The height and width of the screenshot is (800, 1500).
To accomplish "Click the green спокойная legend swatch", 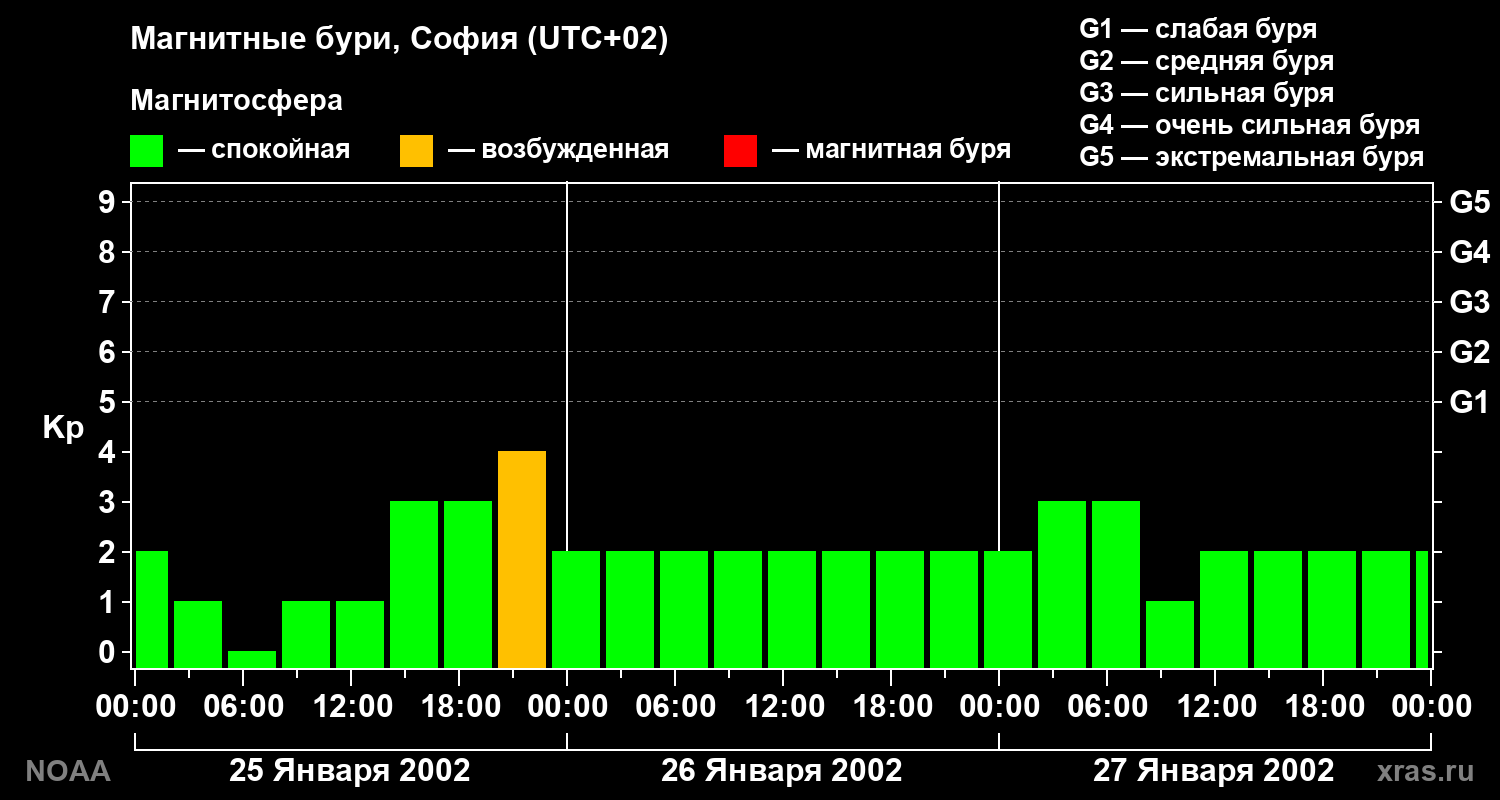I will click(146, 151).
